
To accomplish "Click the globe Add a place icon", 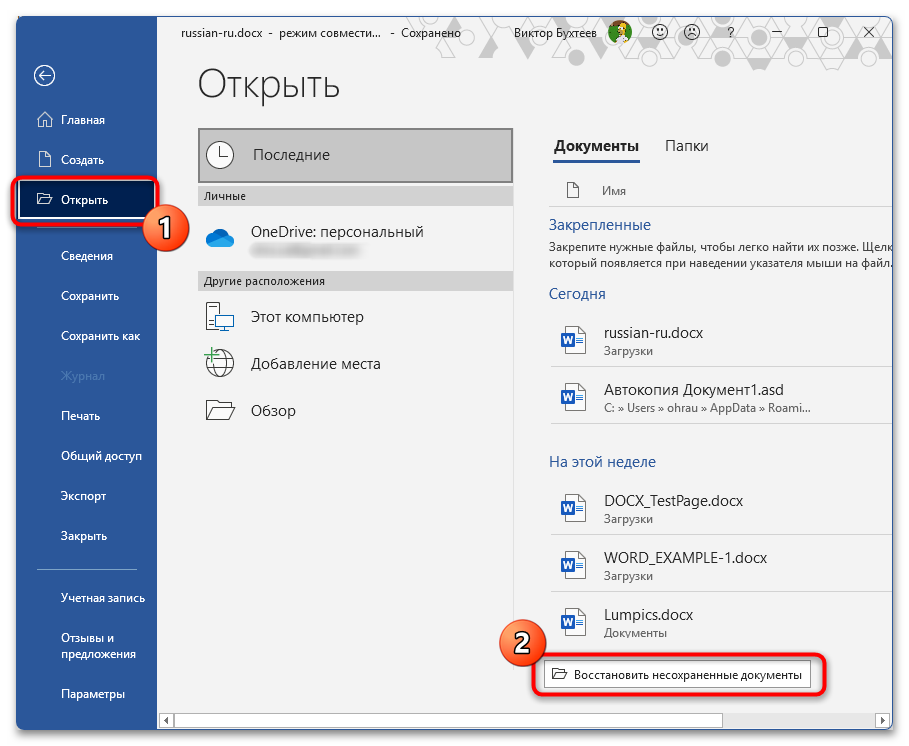I will [x=219, y=364].
